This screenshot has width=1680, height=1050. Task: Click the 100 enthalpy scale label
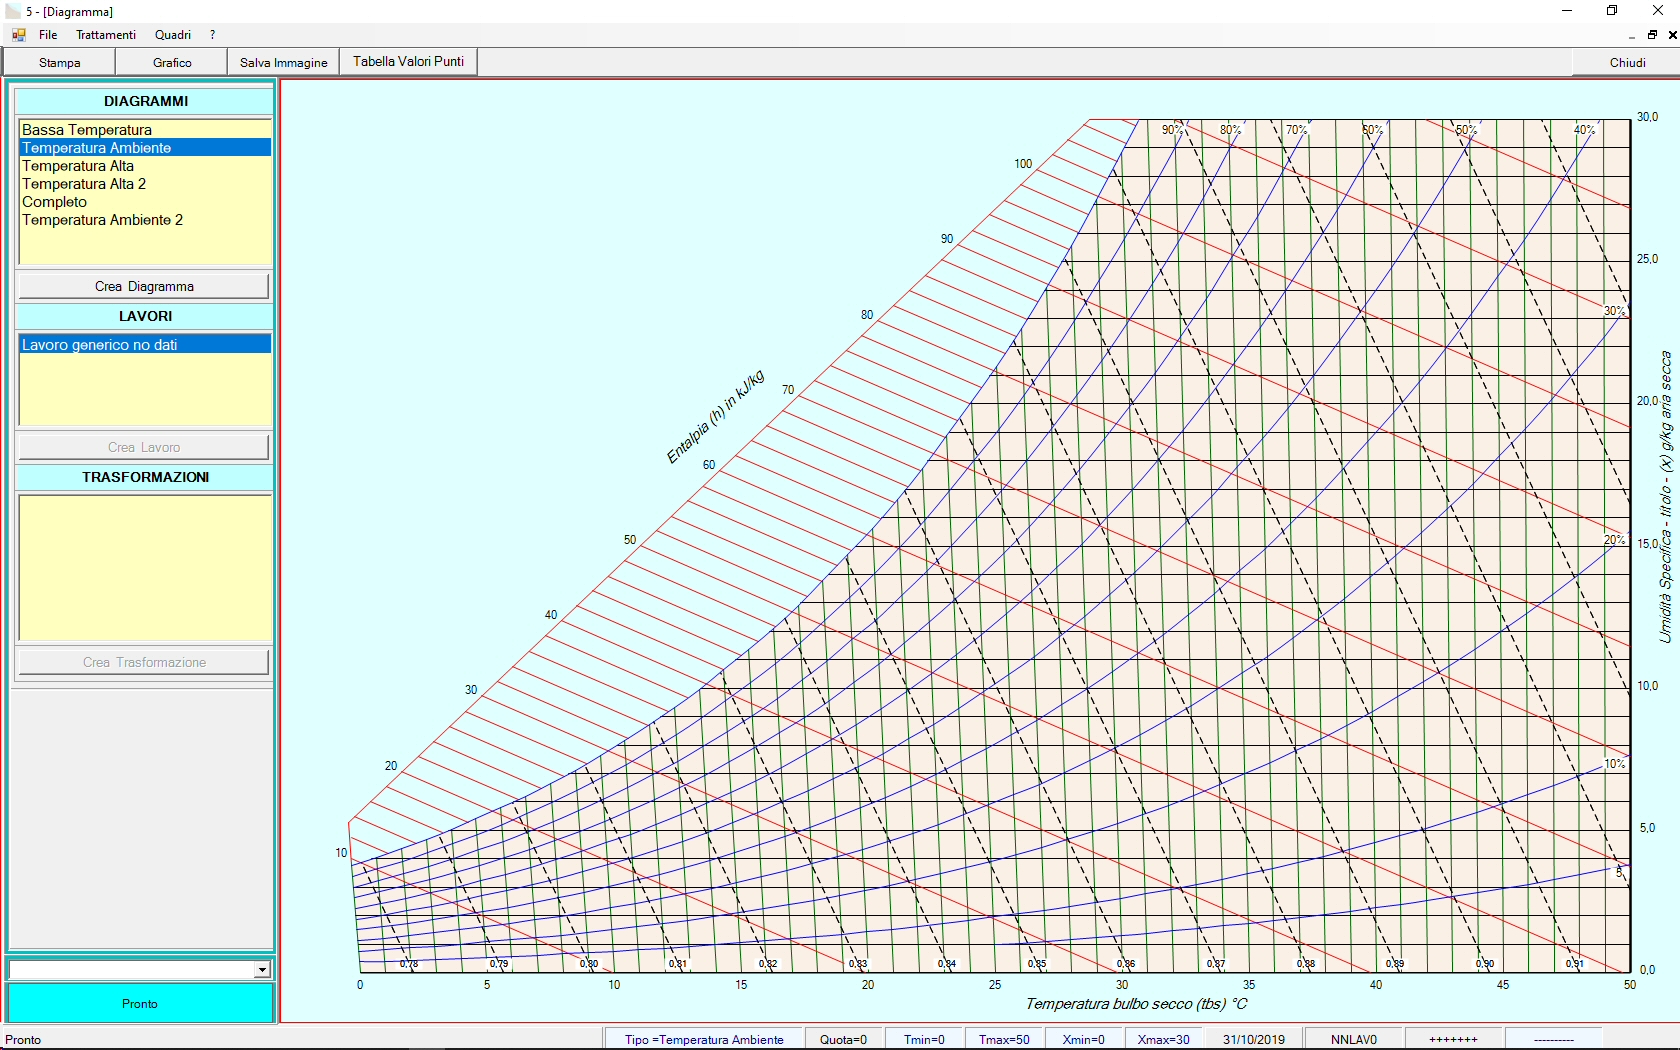[x=1023, y=164]
